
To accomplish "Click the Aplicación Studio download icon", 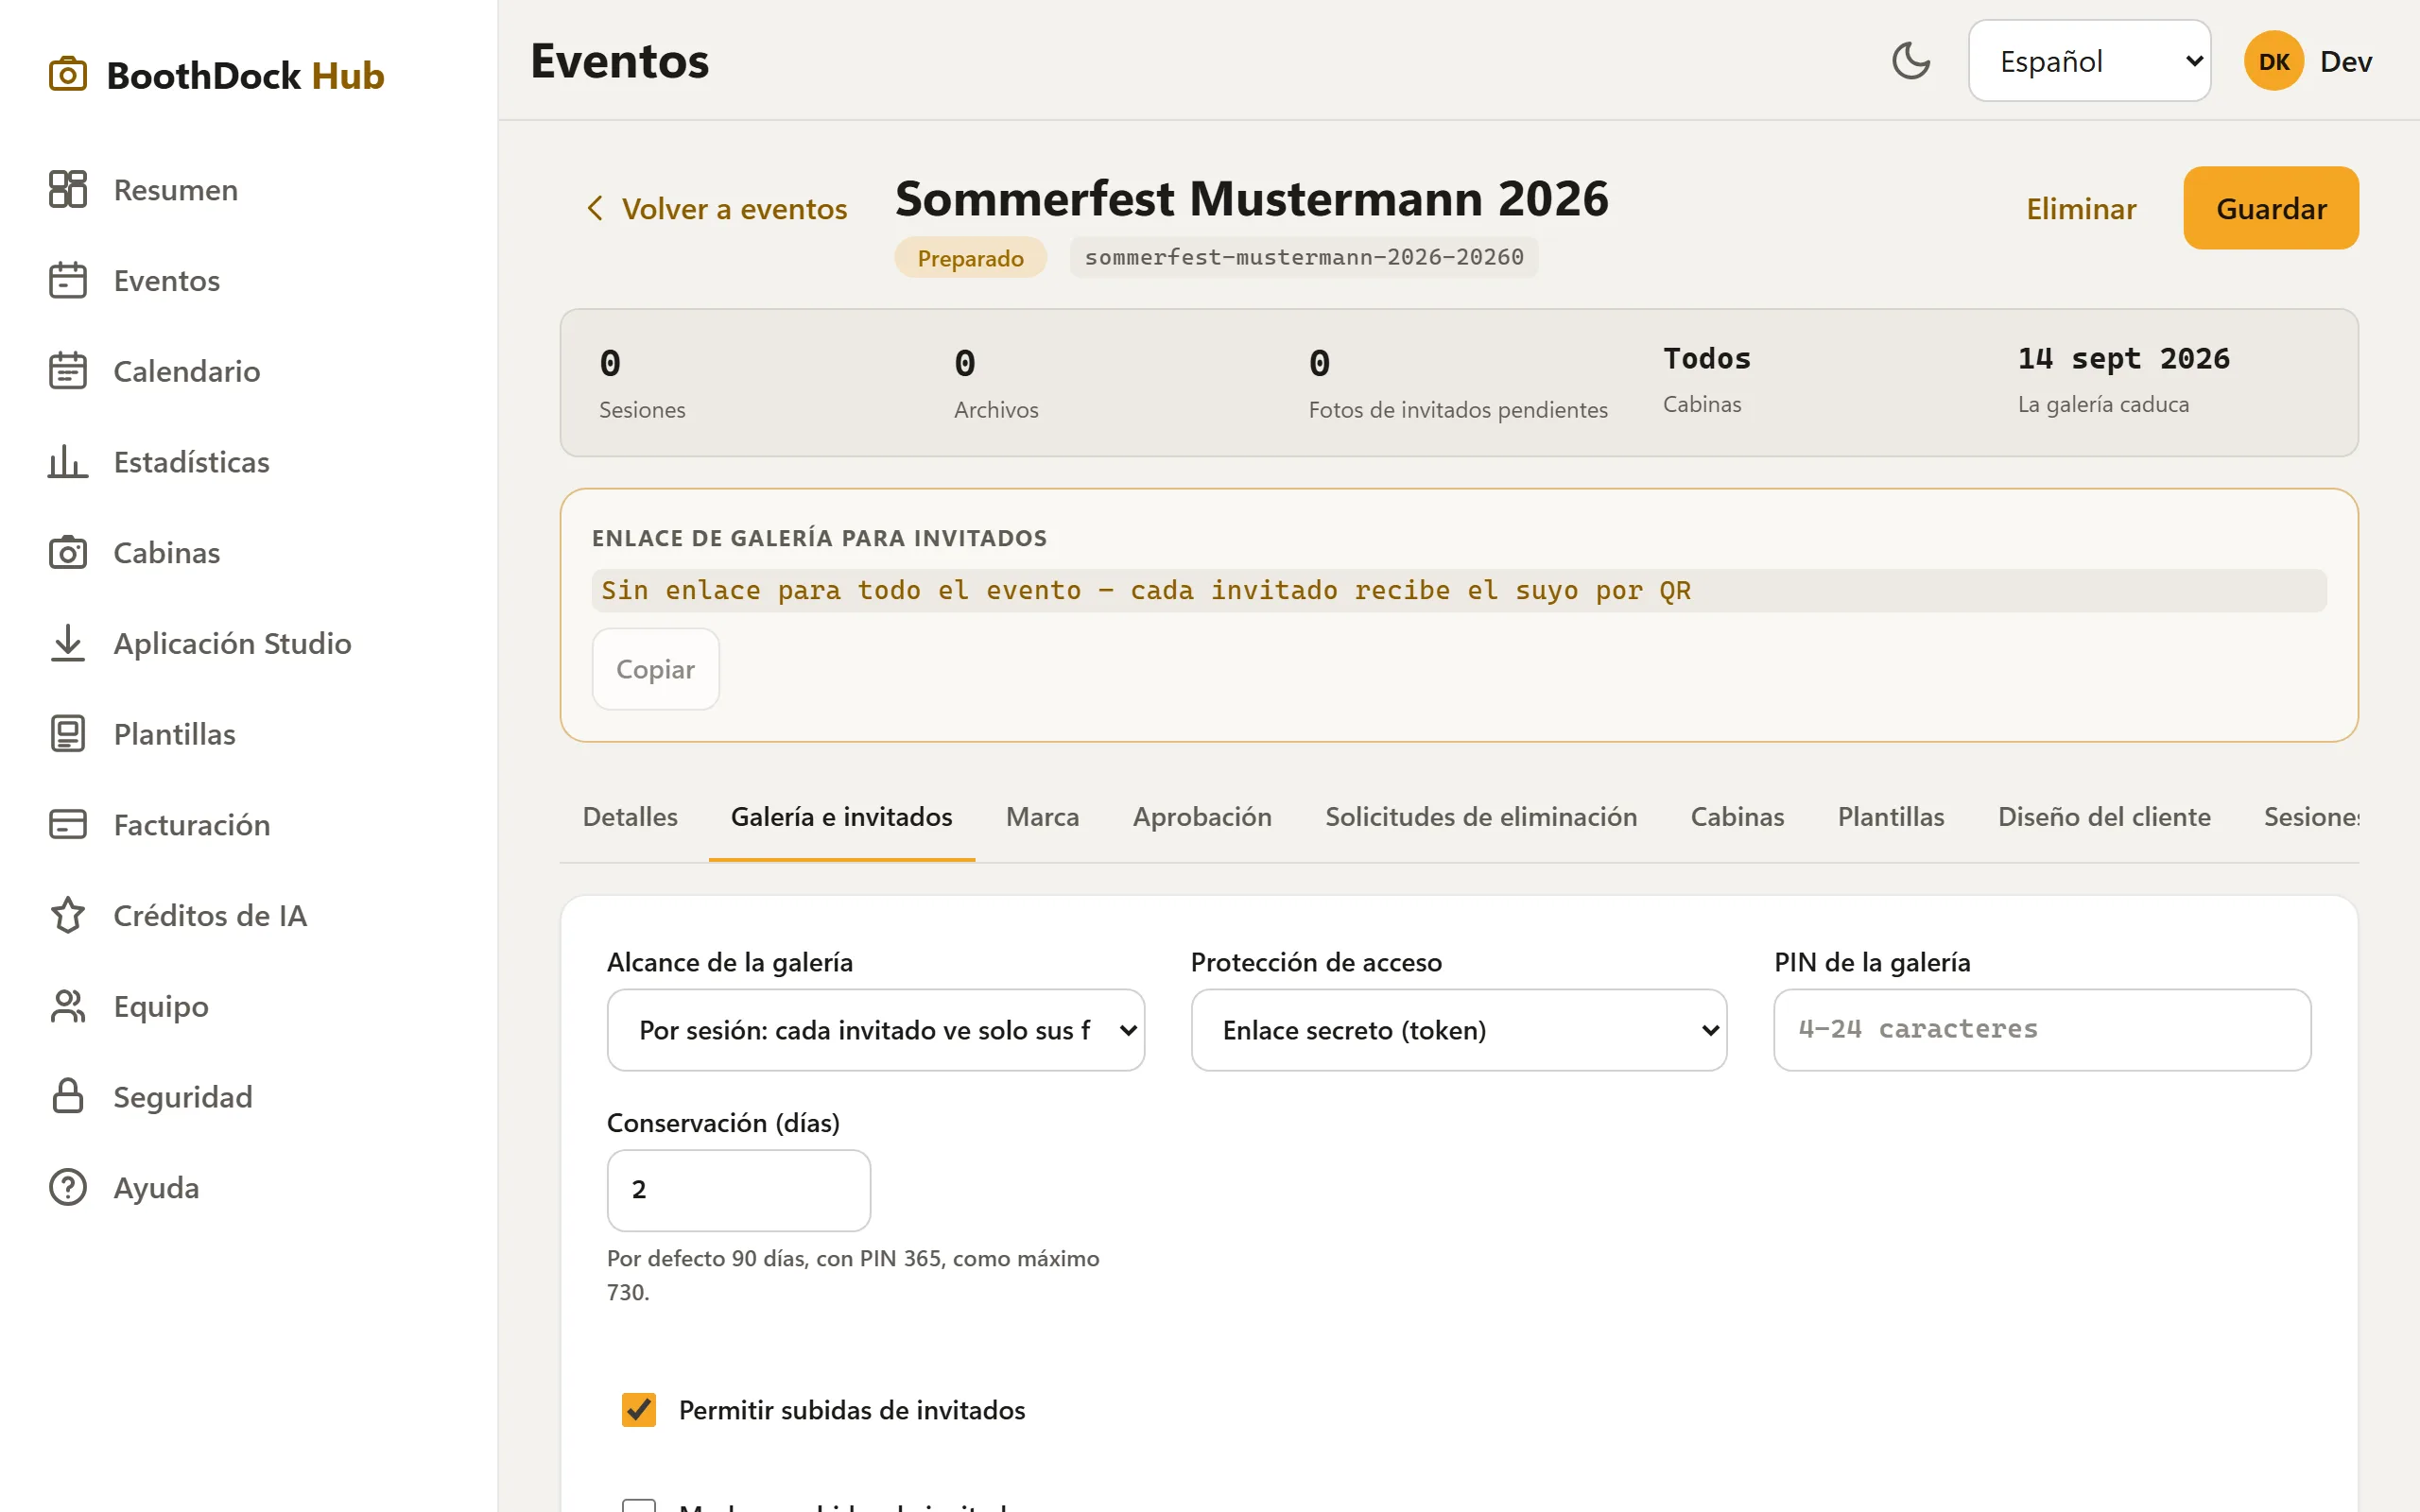I will pyautogui.click(x=68, y=643).
